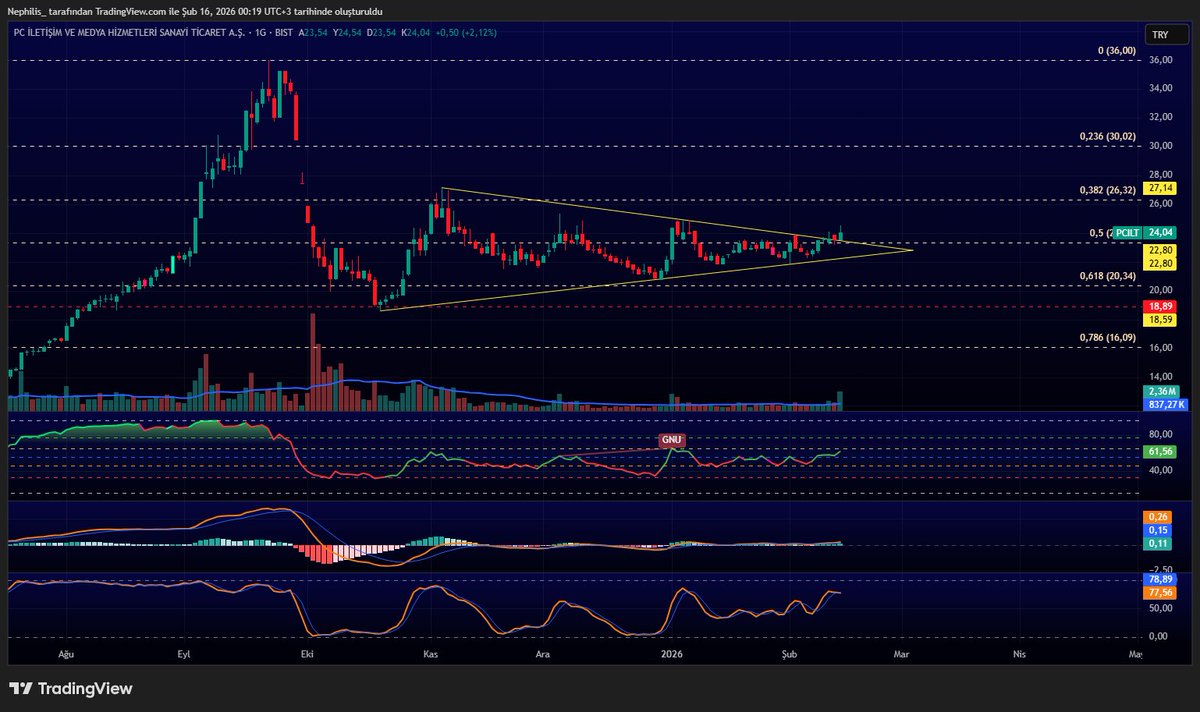
Task: Click the Ağu month label on the time axis
Action: pyautogui.click(x=67, y=654)
